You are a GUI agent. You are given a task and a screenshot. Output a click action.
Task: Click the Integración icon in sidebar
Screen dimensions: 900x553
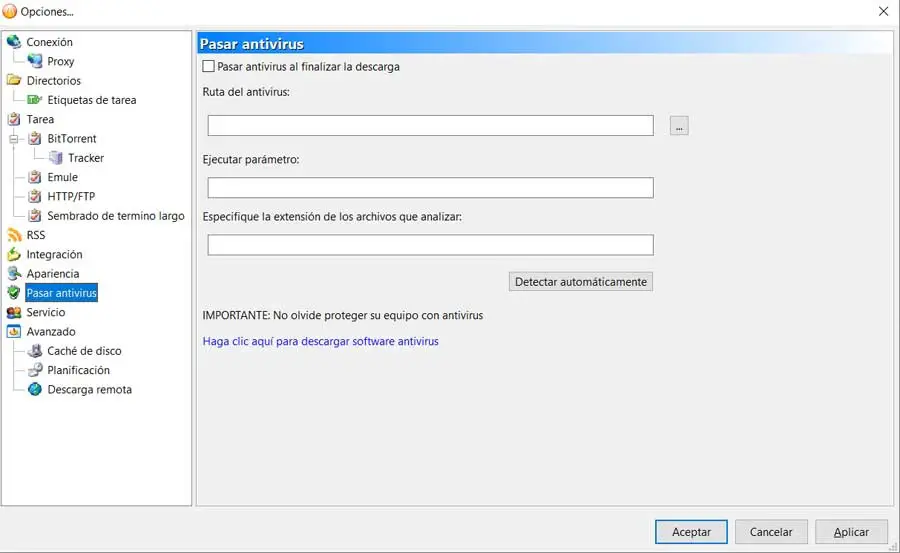click(x=14, y=255)
